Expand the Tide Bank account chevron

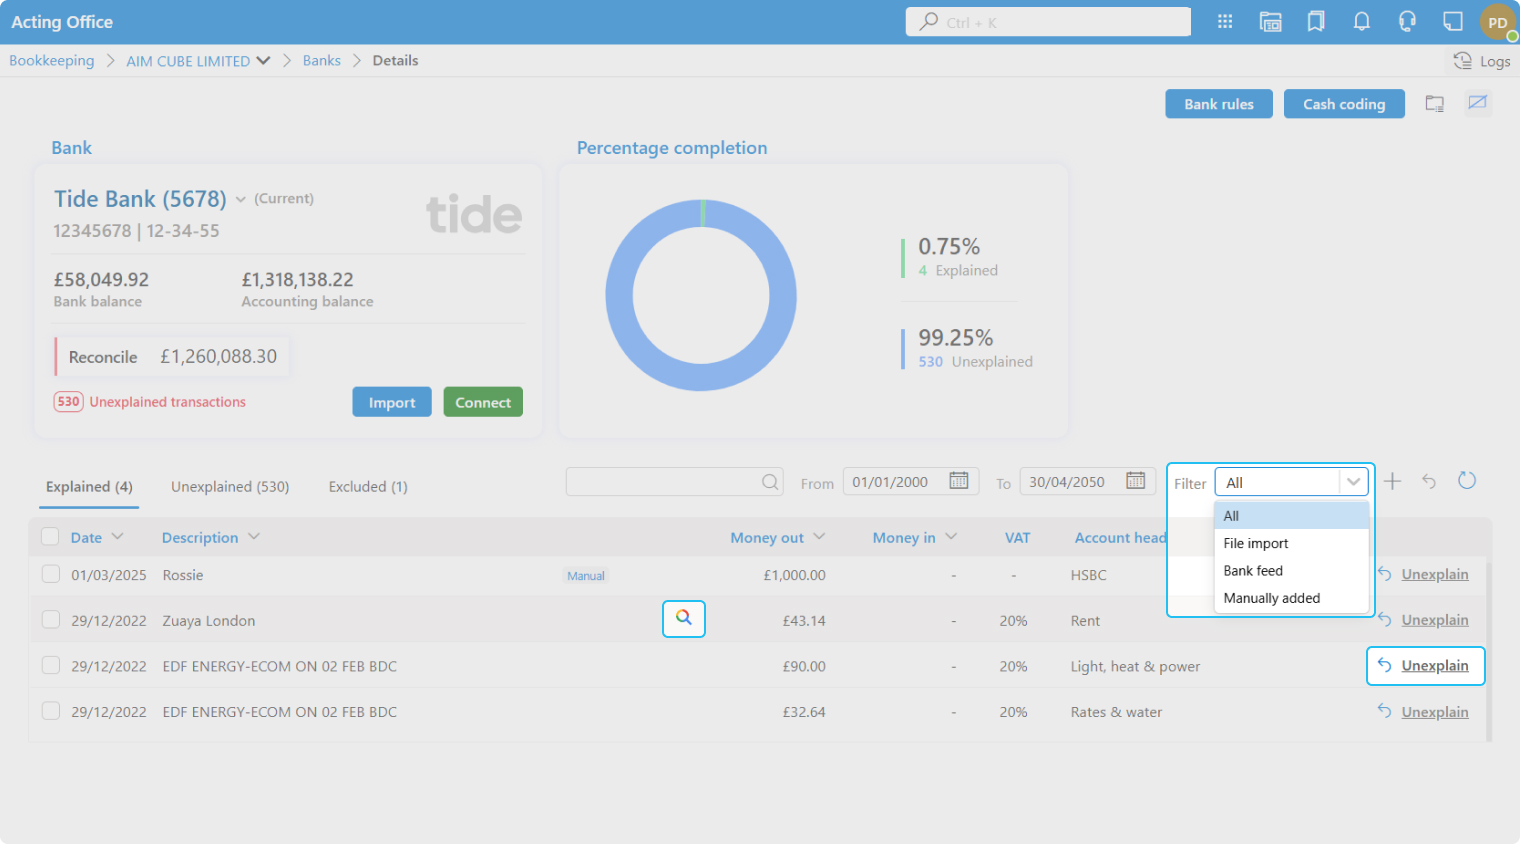click(241, 200)
